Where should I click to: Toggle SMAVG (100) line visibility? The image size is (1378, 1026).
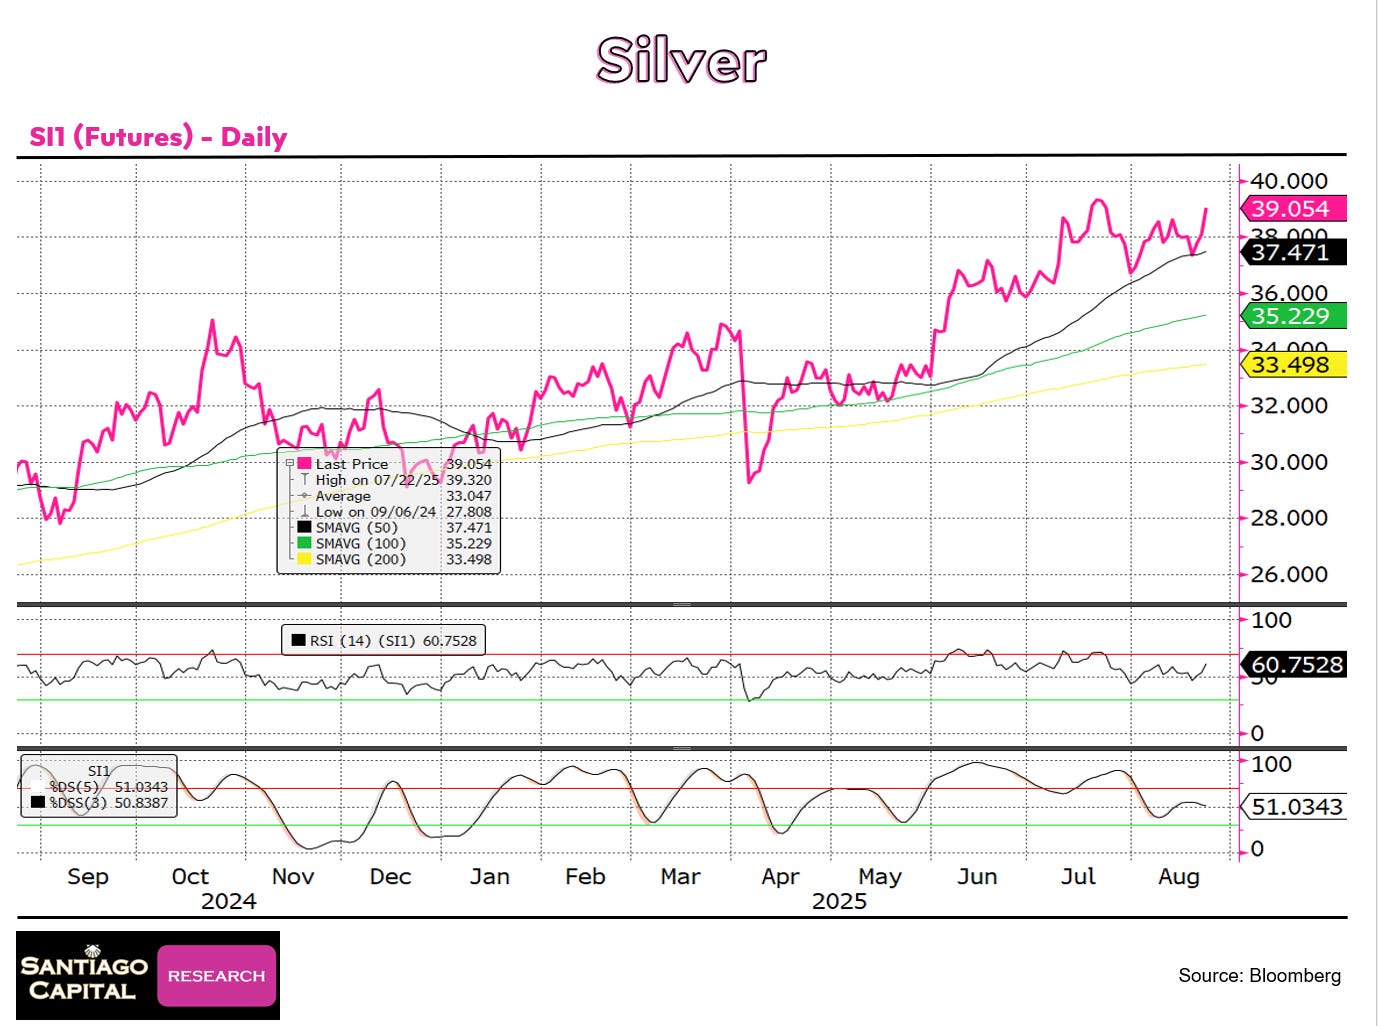(x=302, y=543)
